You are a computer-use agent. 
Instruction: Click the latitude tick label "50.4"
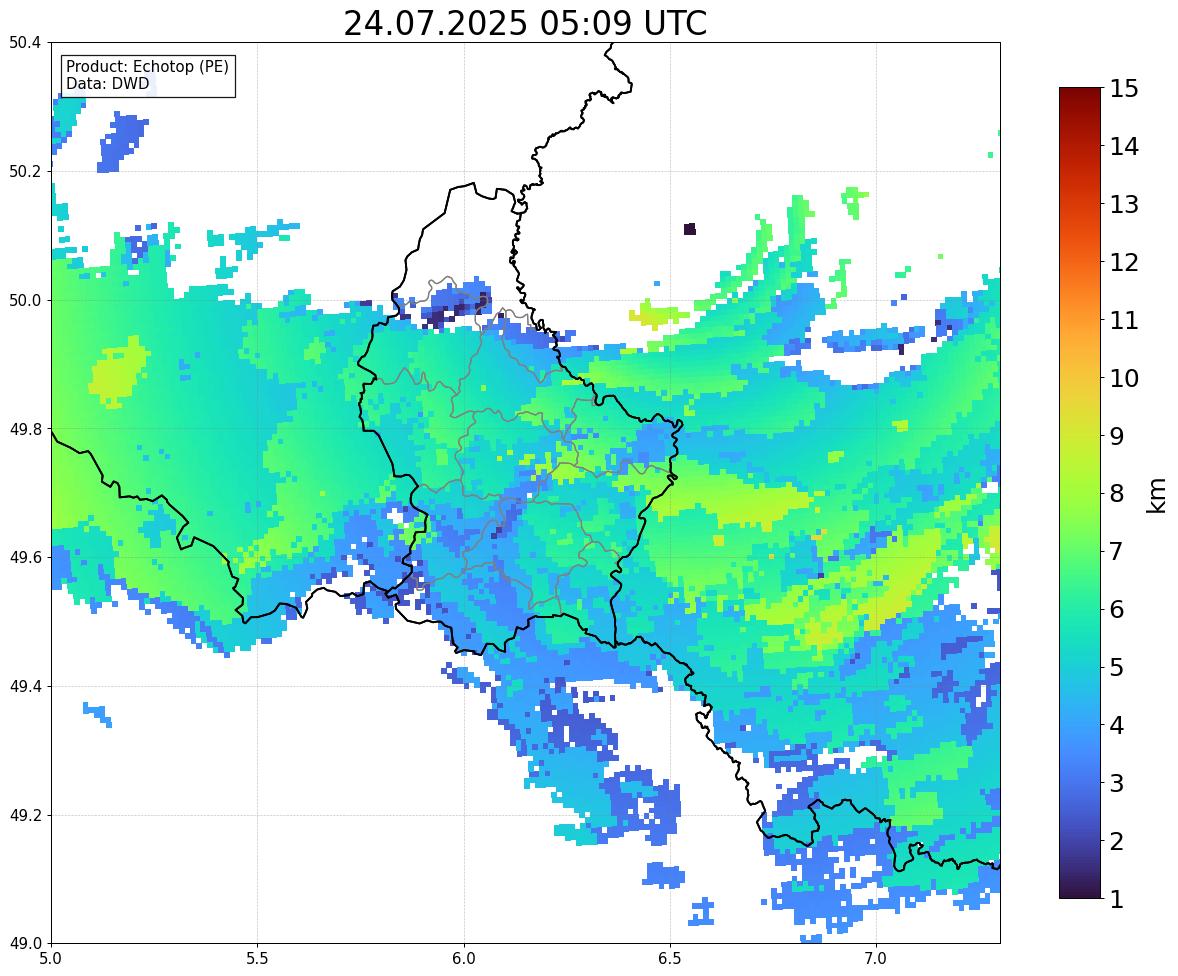click(25, 43)
